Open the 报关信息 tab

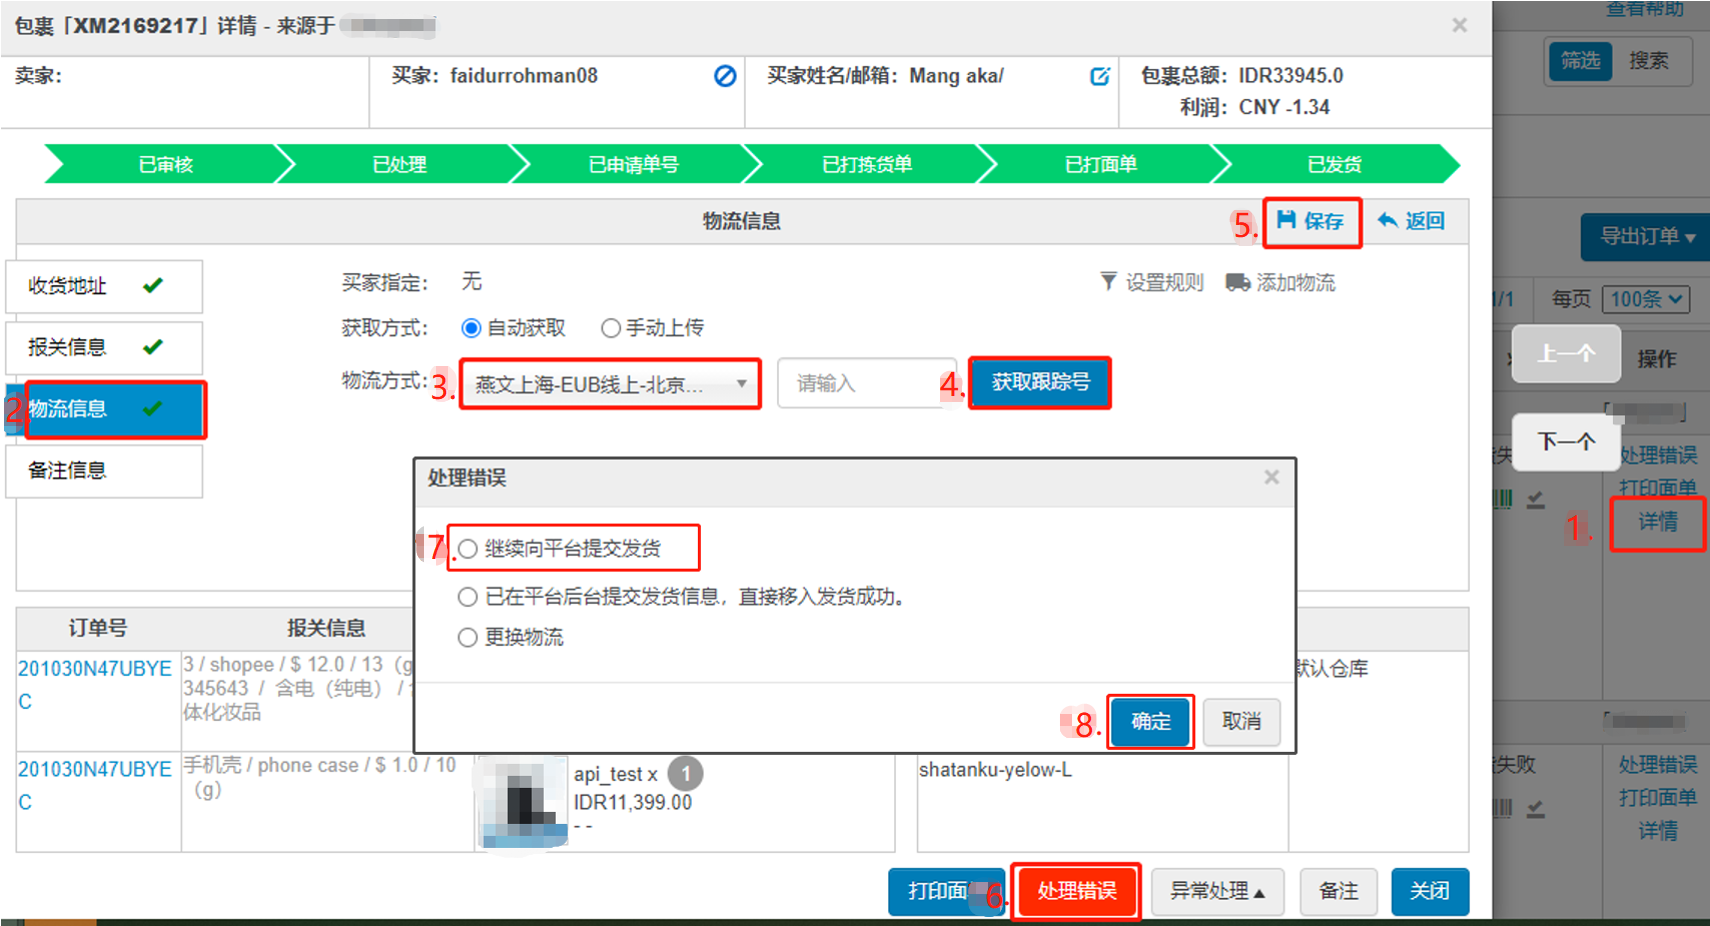pyautogui.click(x=104, y=347)
